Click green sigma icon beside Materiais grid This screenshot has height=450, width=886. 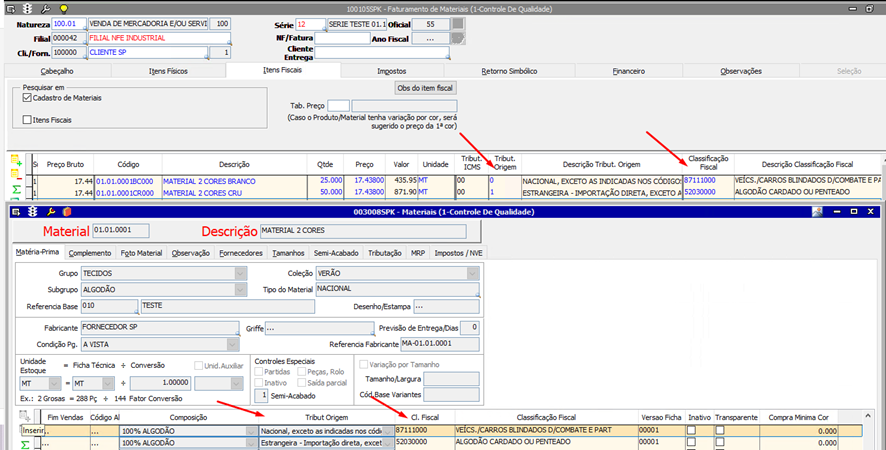point(25,445)
